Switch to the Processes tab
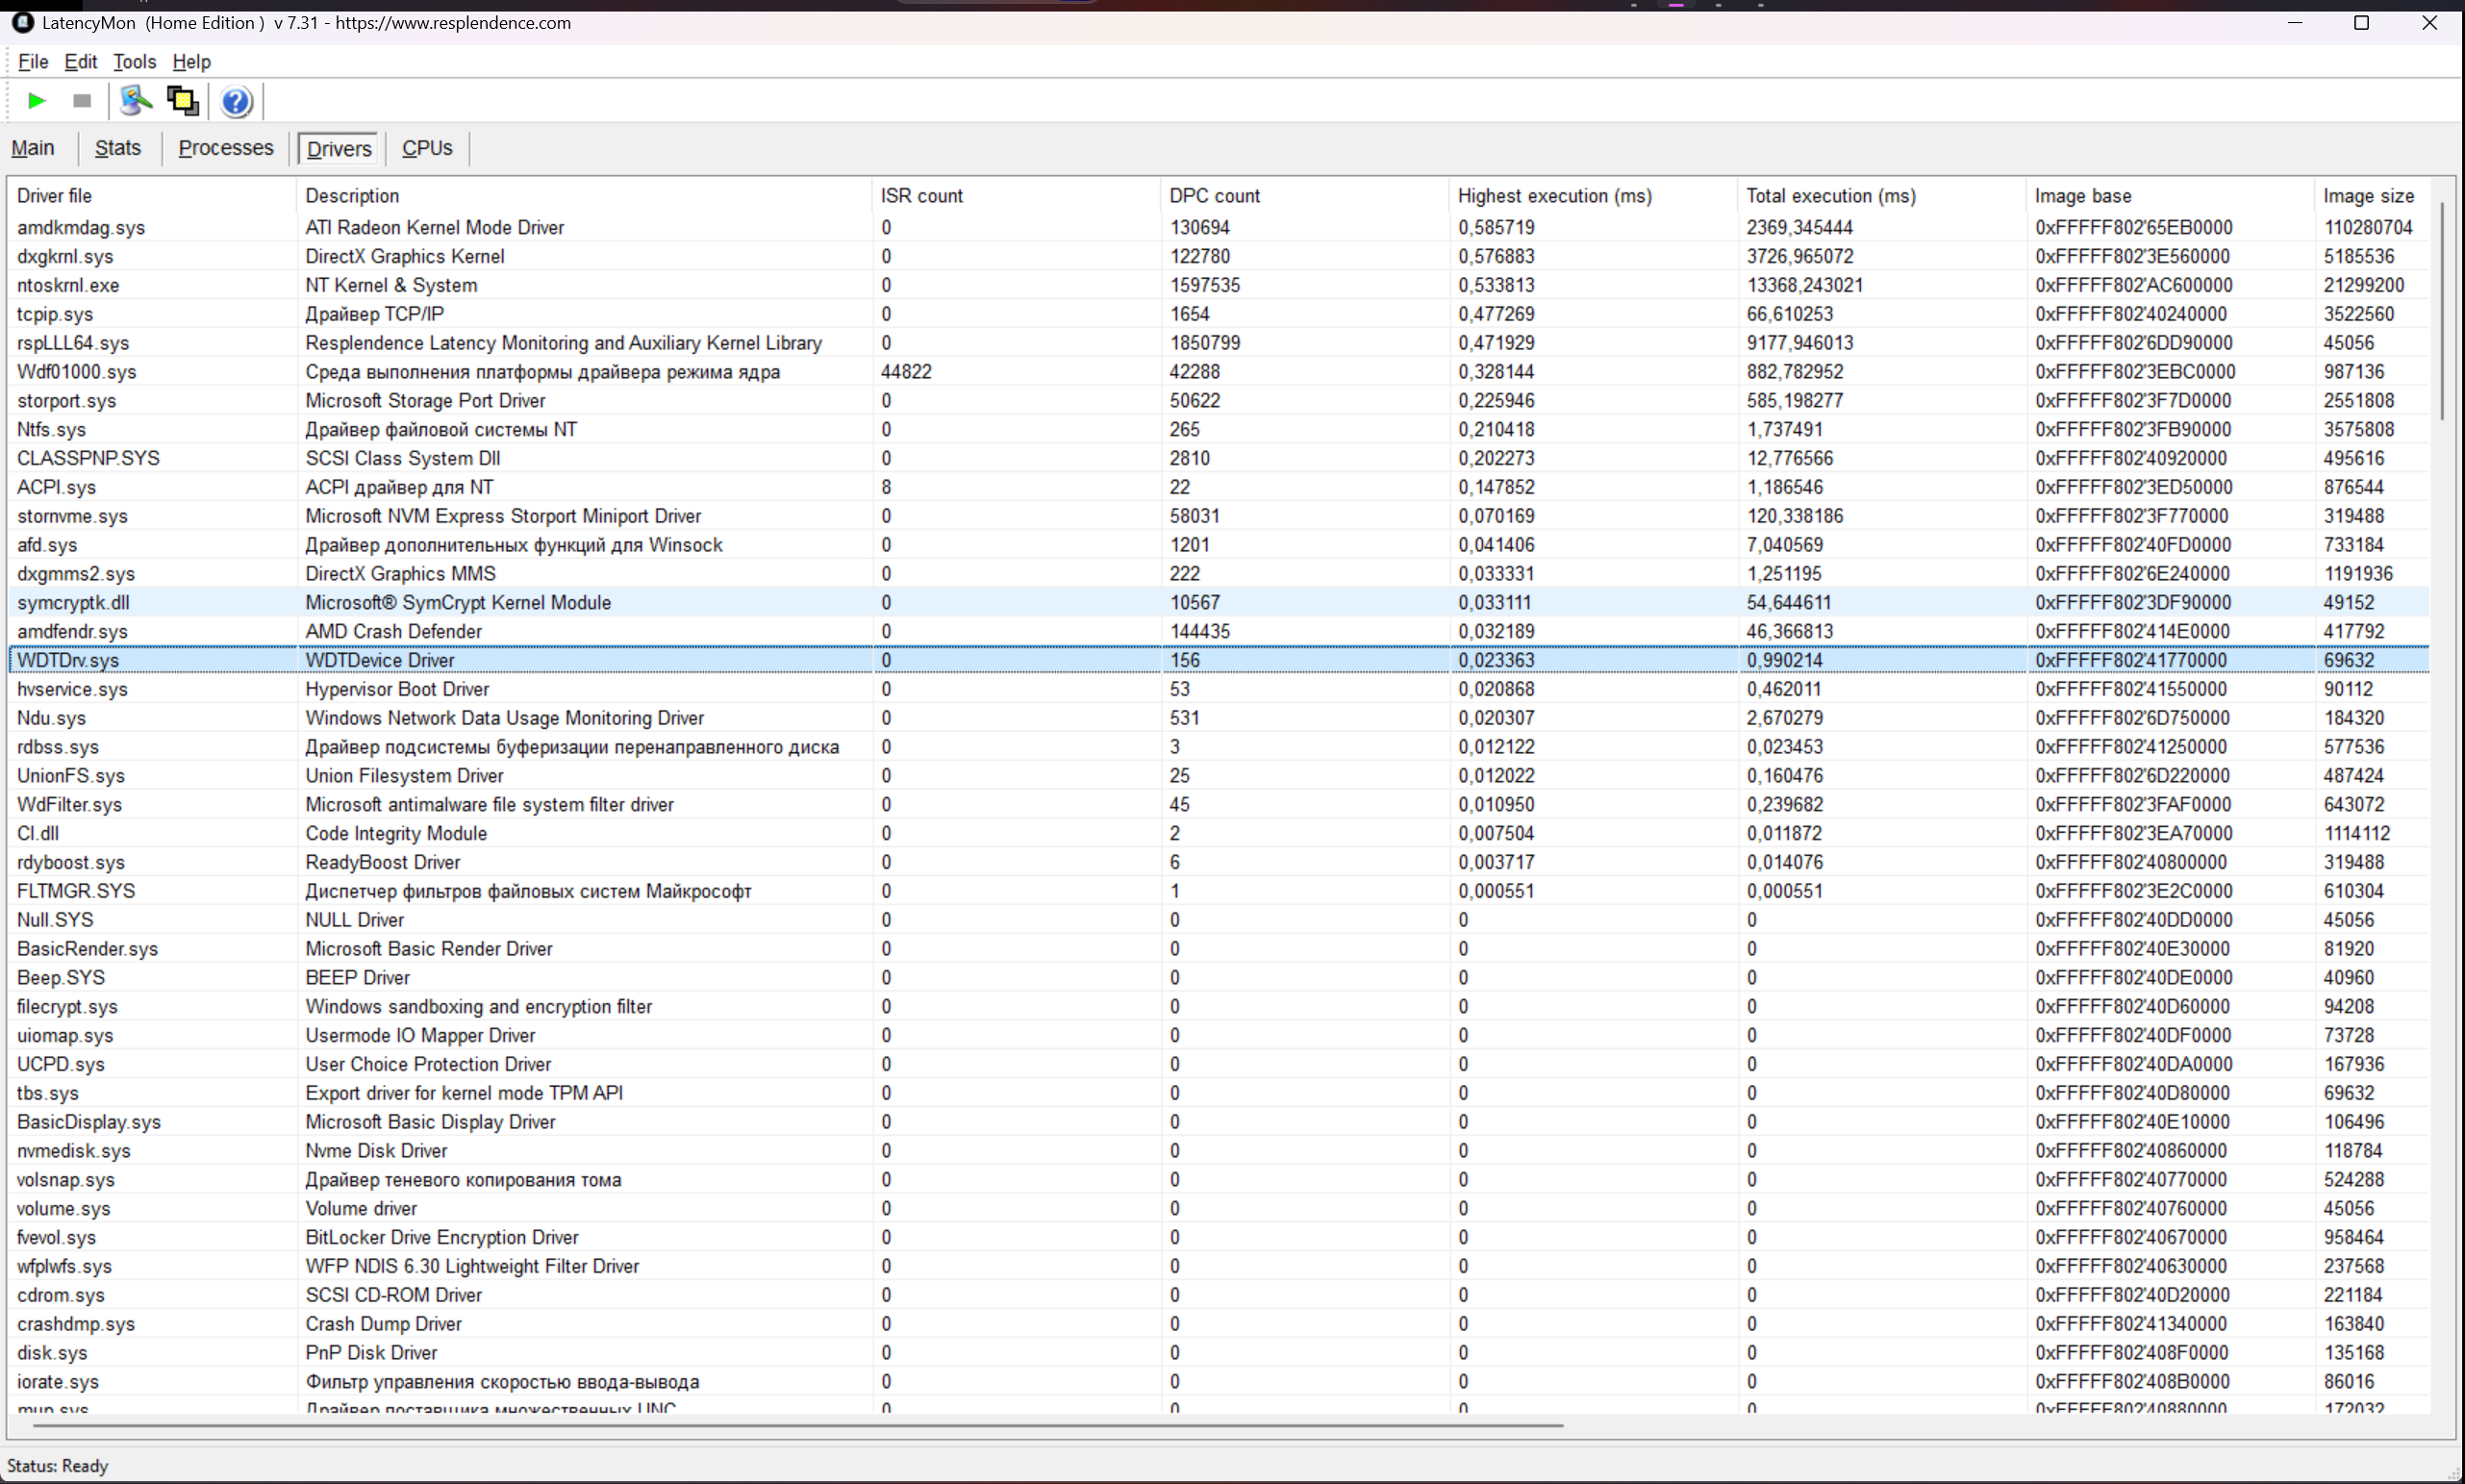2465x1484 pixels. [x=225, y=148]
